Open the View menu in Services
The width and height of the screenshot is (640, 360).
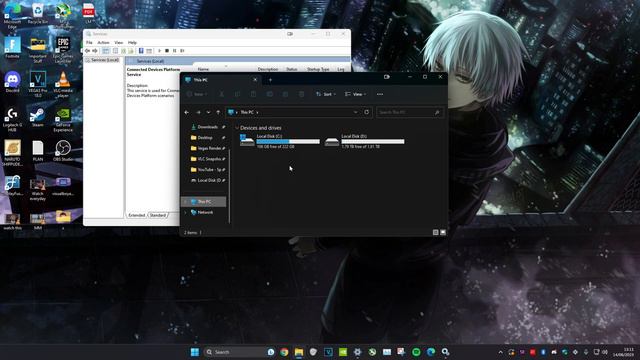point(118,42)
